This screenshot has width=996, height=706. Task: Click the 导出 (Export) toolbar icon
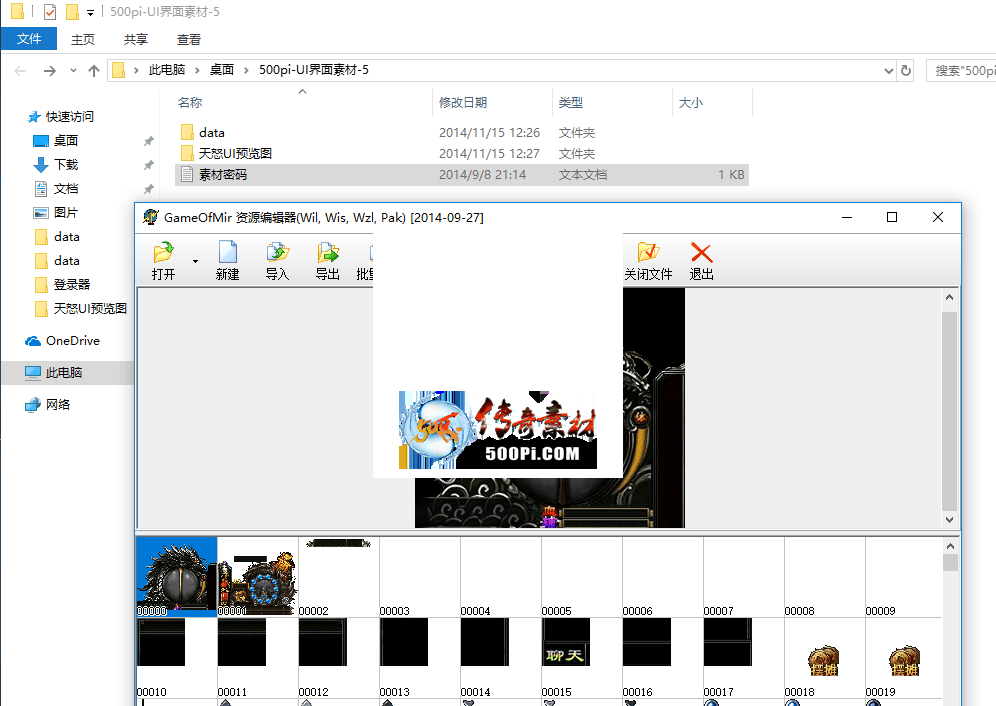click(x=328, y=261)
